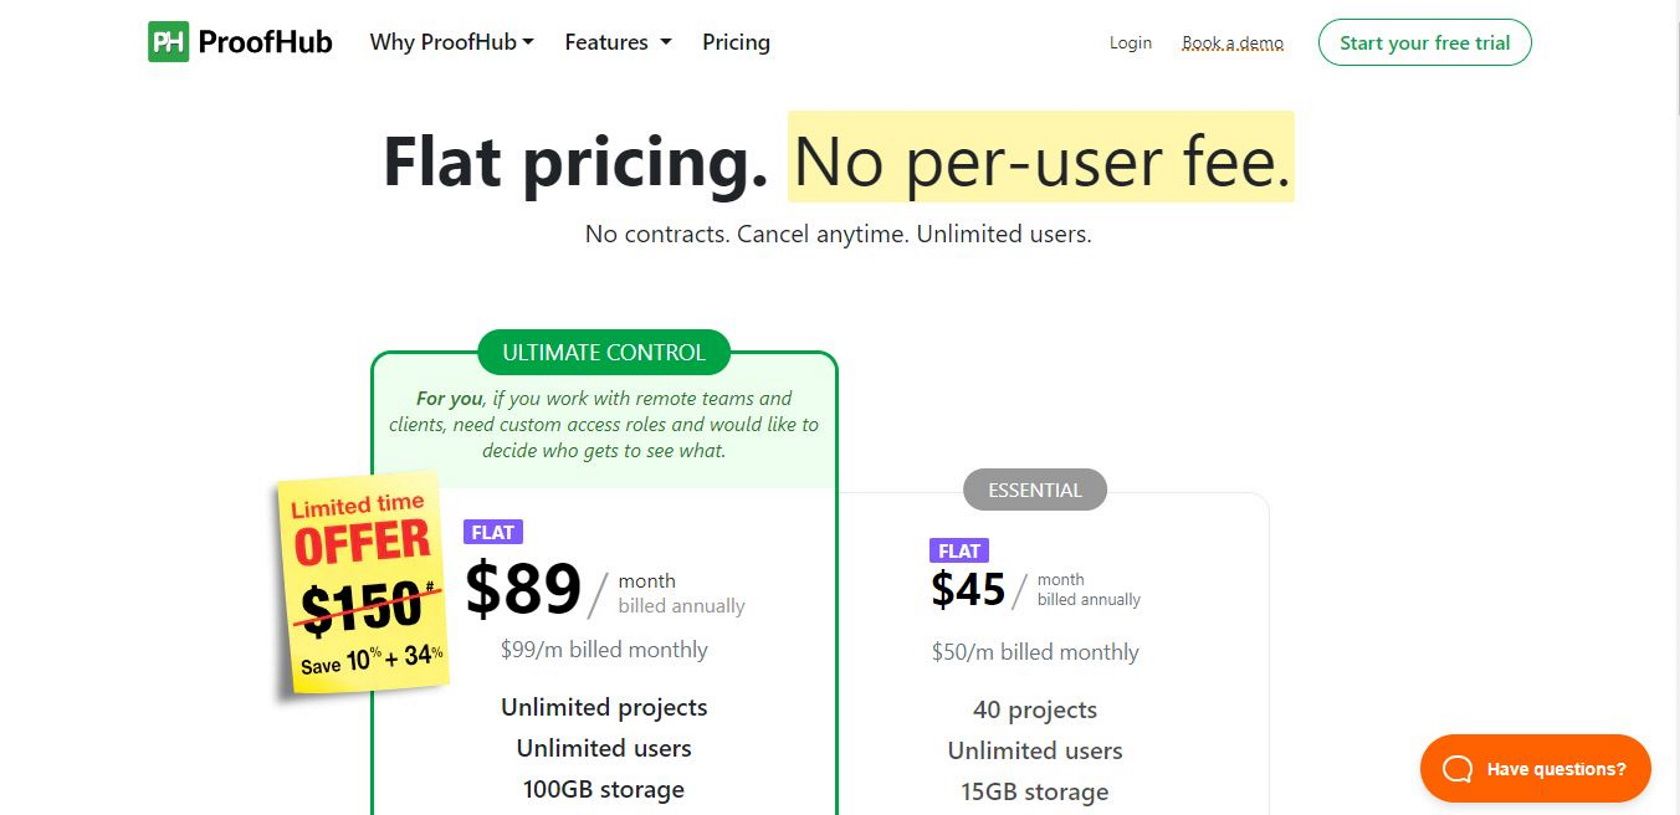This screenshot has width=1680, height=815.
Task: Click the $45 per month price
Action: (x=969, y=588)
